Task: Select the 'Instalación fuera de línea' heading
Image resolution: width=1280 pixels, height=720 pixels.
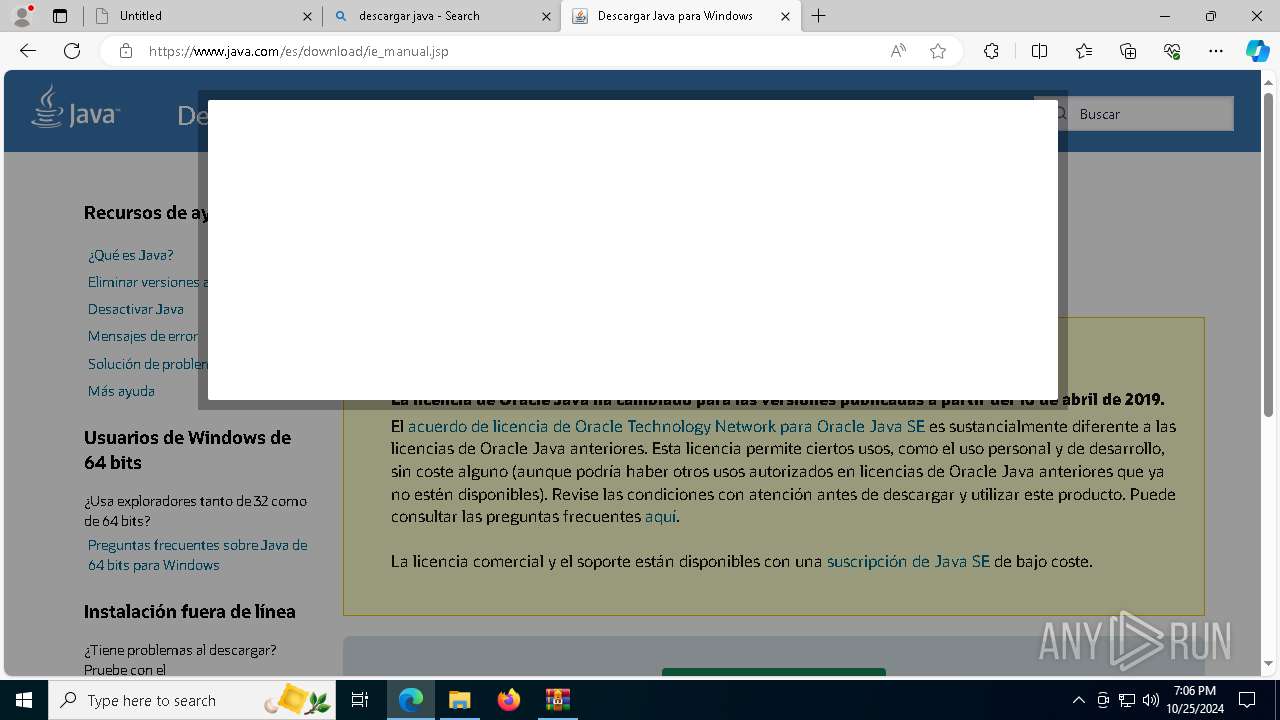Action: (190, 612)
